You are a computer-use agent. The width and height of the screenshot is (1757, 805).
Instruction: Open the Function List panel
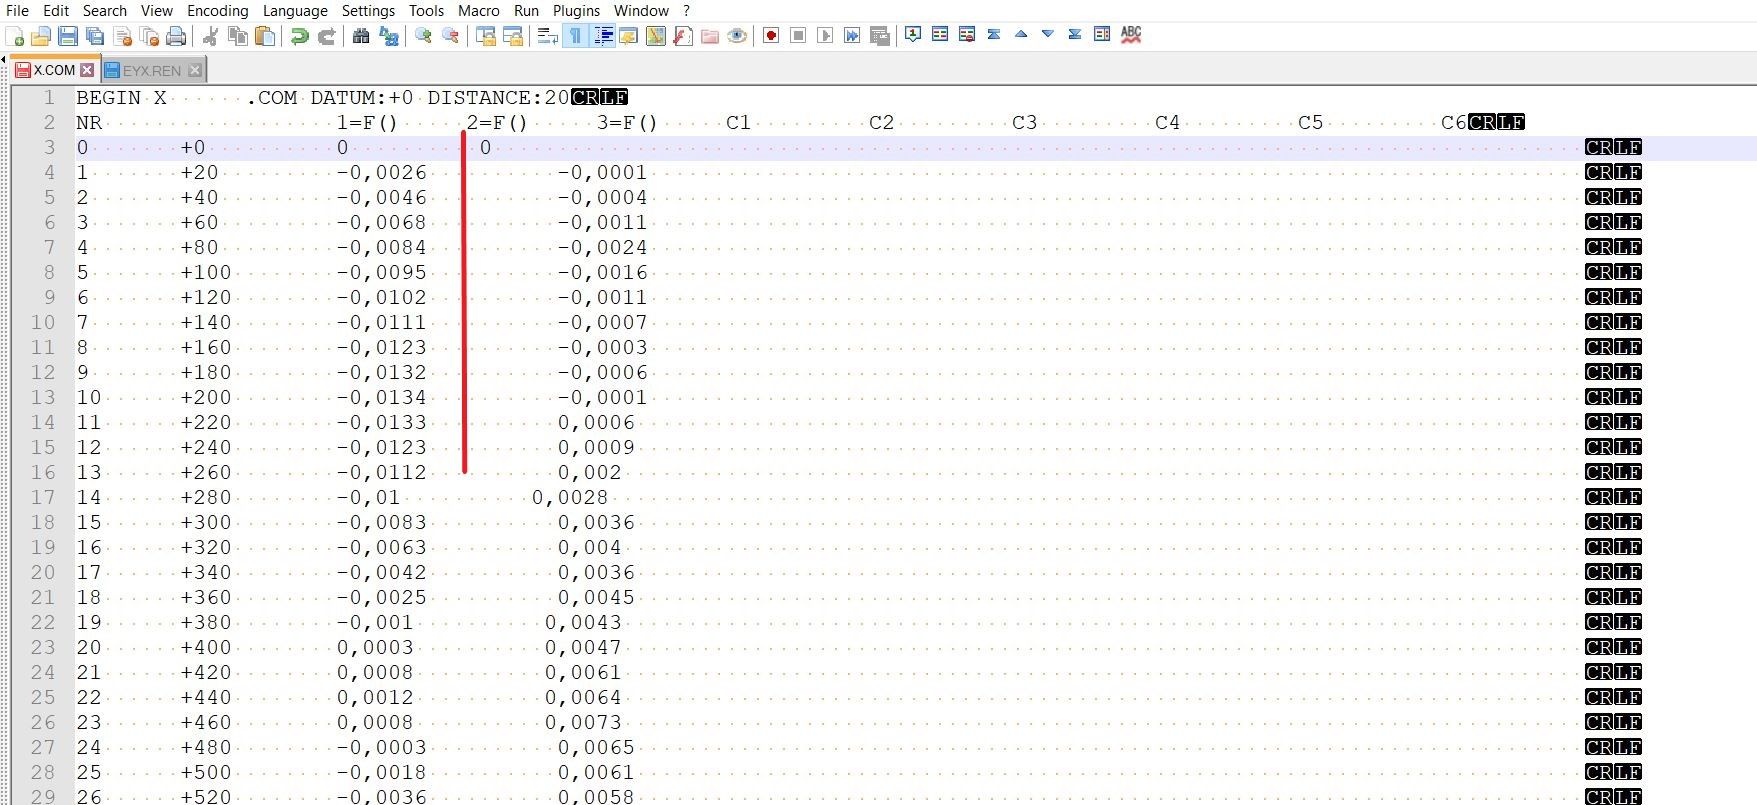[x=683, y=37]
